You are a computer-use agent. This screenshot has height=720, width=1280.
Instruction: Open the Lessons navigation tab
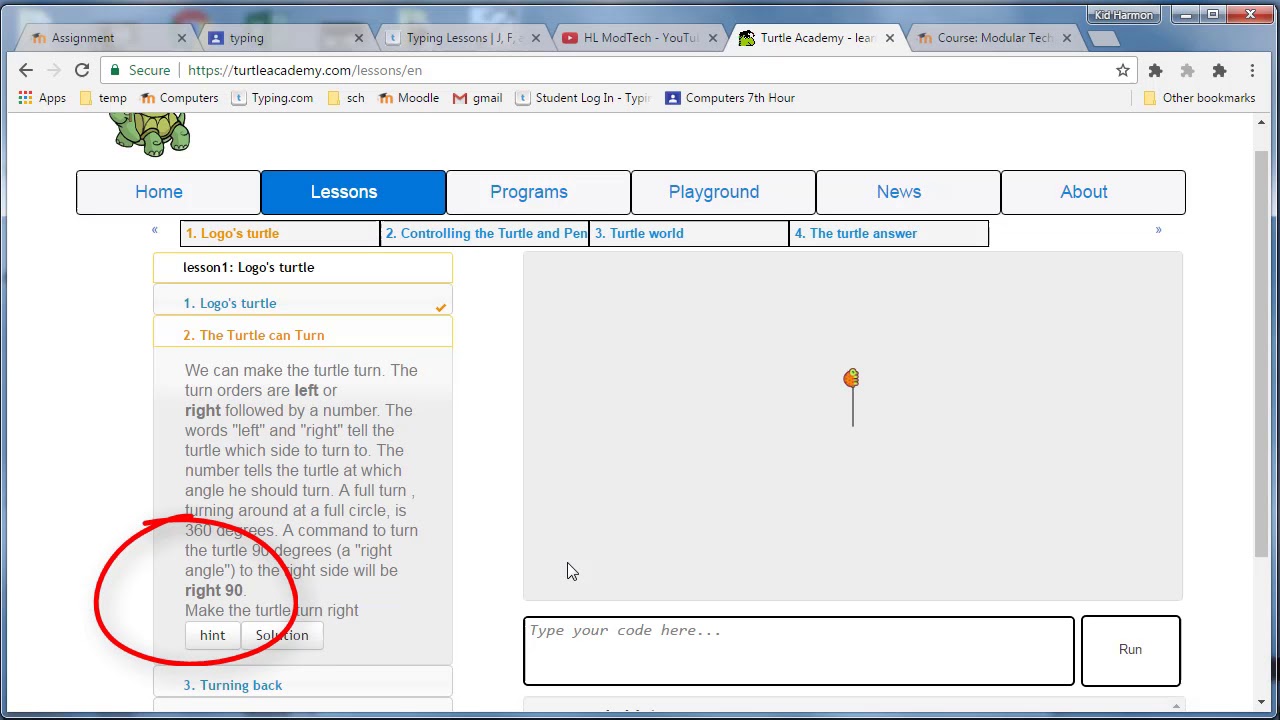(353, 192)
